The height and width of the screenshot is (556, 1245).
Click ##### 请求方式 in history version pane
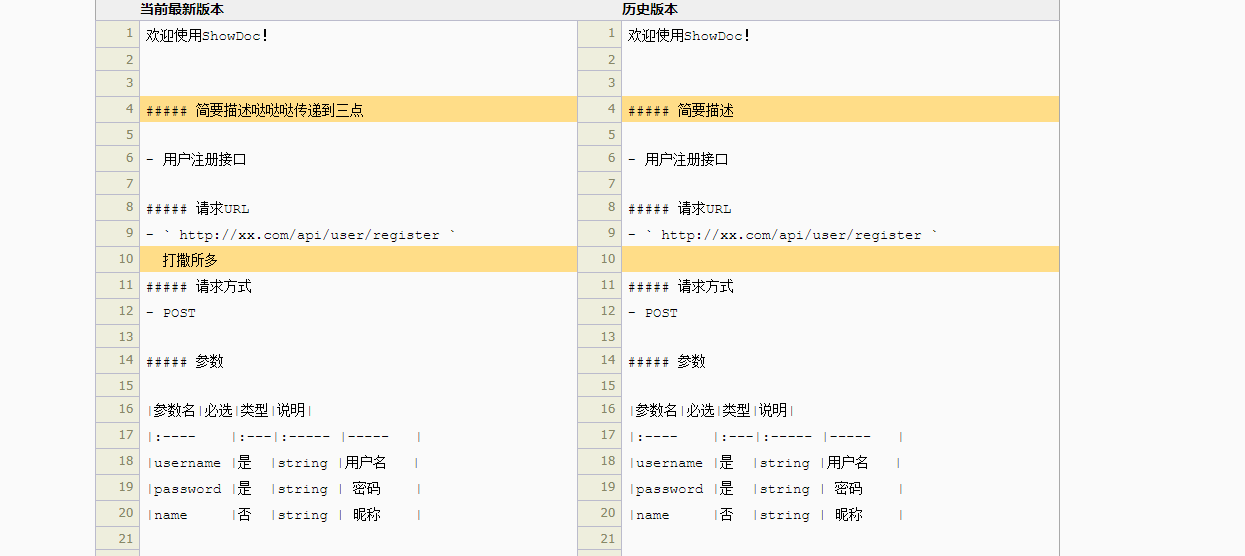coord(681,287)
